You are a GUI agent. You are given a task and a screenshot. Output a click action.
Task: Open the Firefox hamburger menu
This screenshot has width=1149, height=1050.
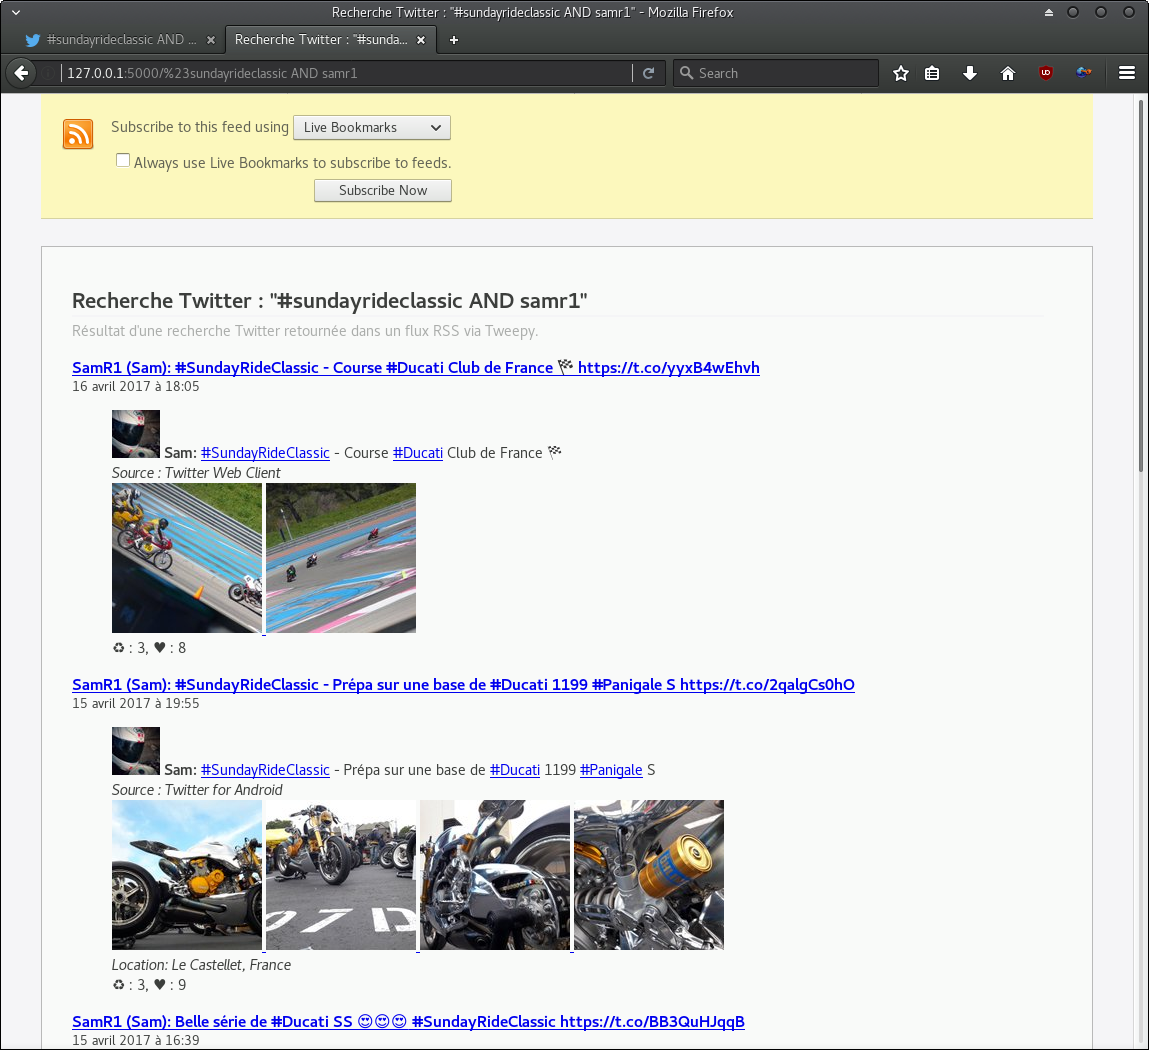click(1127, 73)
